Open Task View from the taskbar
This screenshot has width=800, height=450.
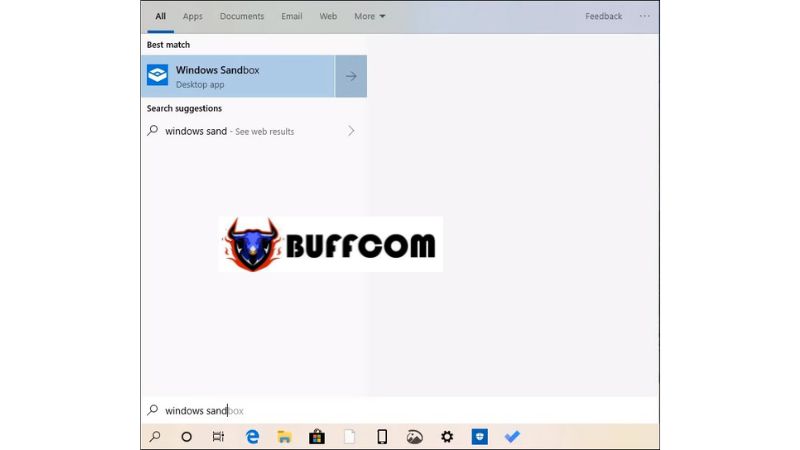(x=218, y=437)
